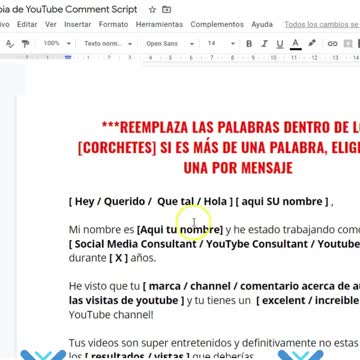Click the blue indent marker on the ruler
The width and height of the screenshot is (360, 360).
click(68, 58)
